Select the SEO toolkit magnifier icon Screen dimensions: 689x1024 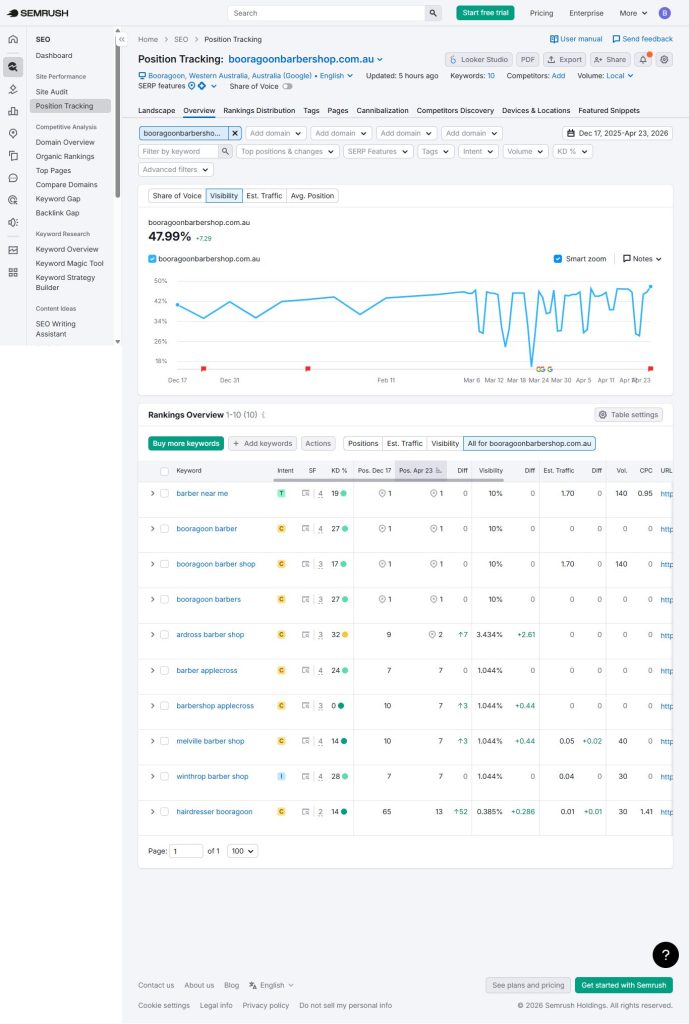point(12,67)
